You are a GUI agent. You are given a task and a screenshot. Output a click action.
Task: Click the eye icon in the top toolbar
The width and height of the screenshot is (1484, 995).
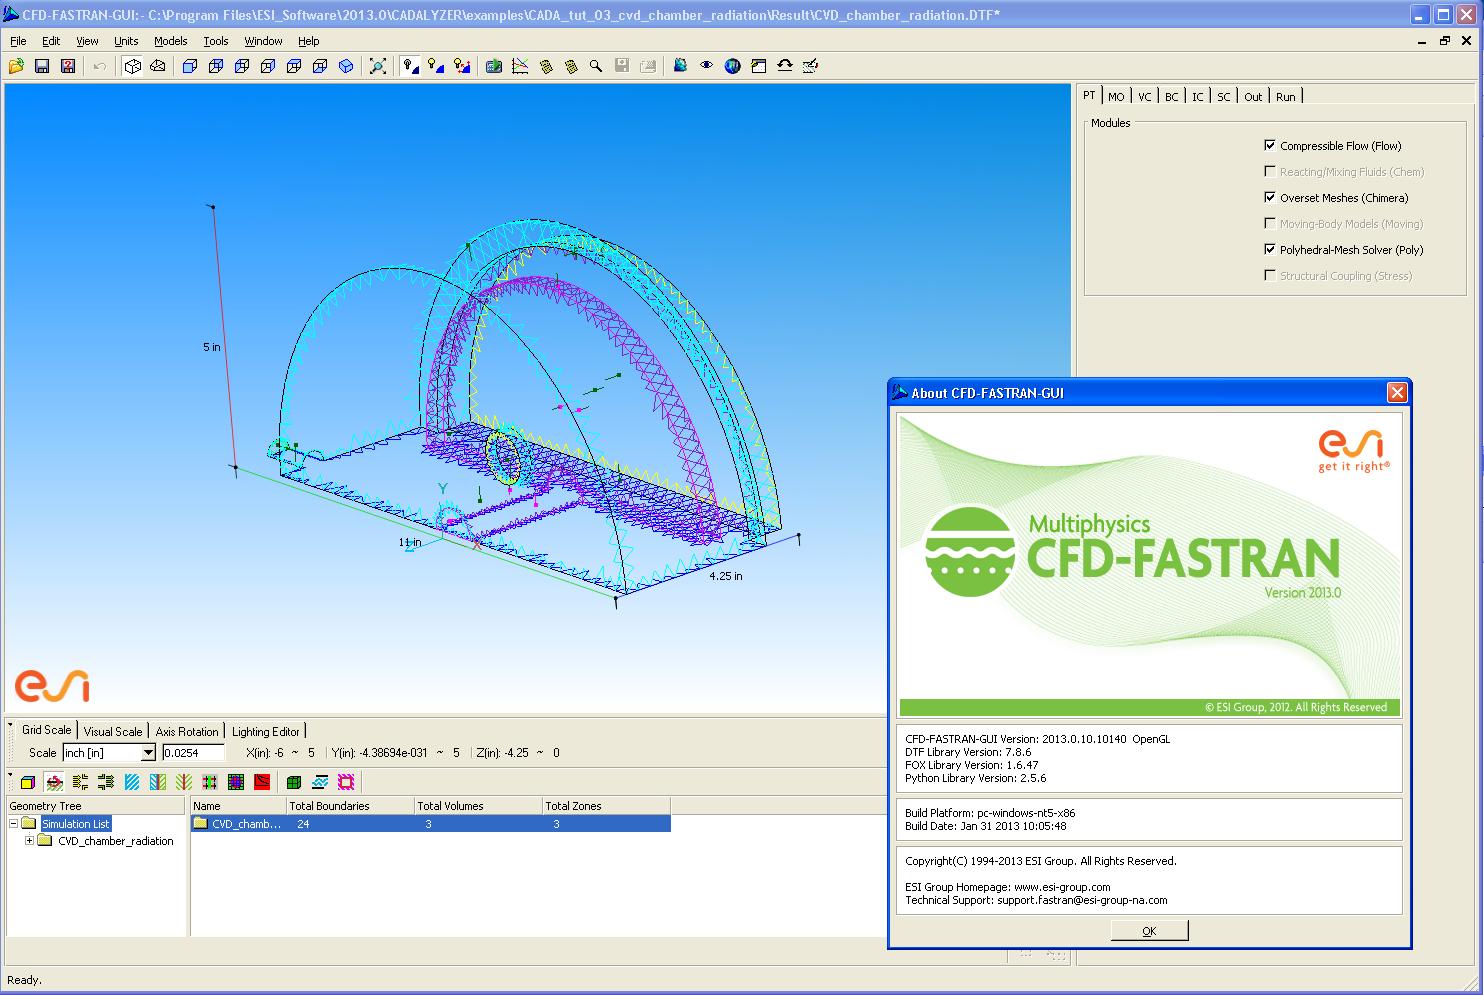(x=706, y=66)
